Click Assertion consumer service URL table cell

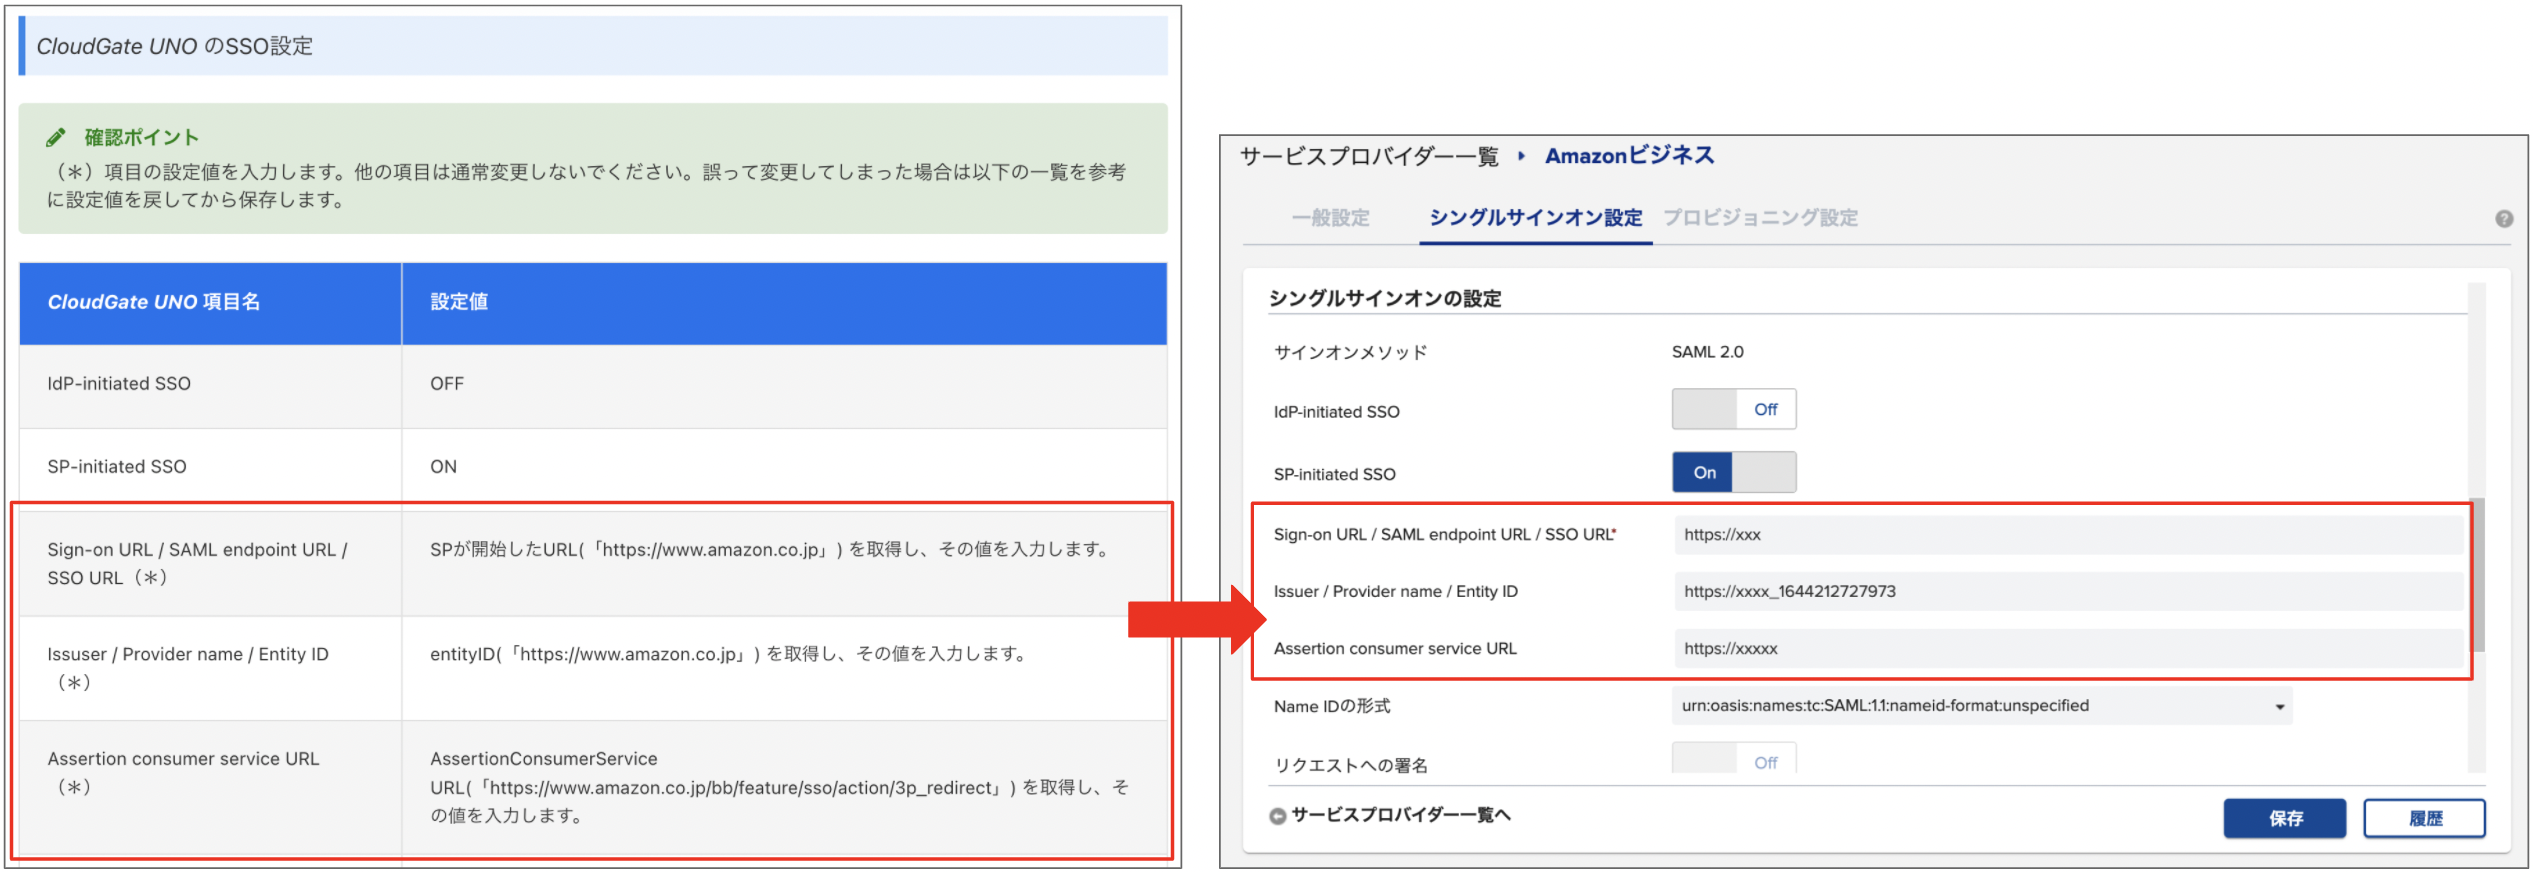(x=211, y=787)
